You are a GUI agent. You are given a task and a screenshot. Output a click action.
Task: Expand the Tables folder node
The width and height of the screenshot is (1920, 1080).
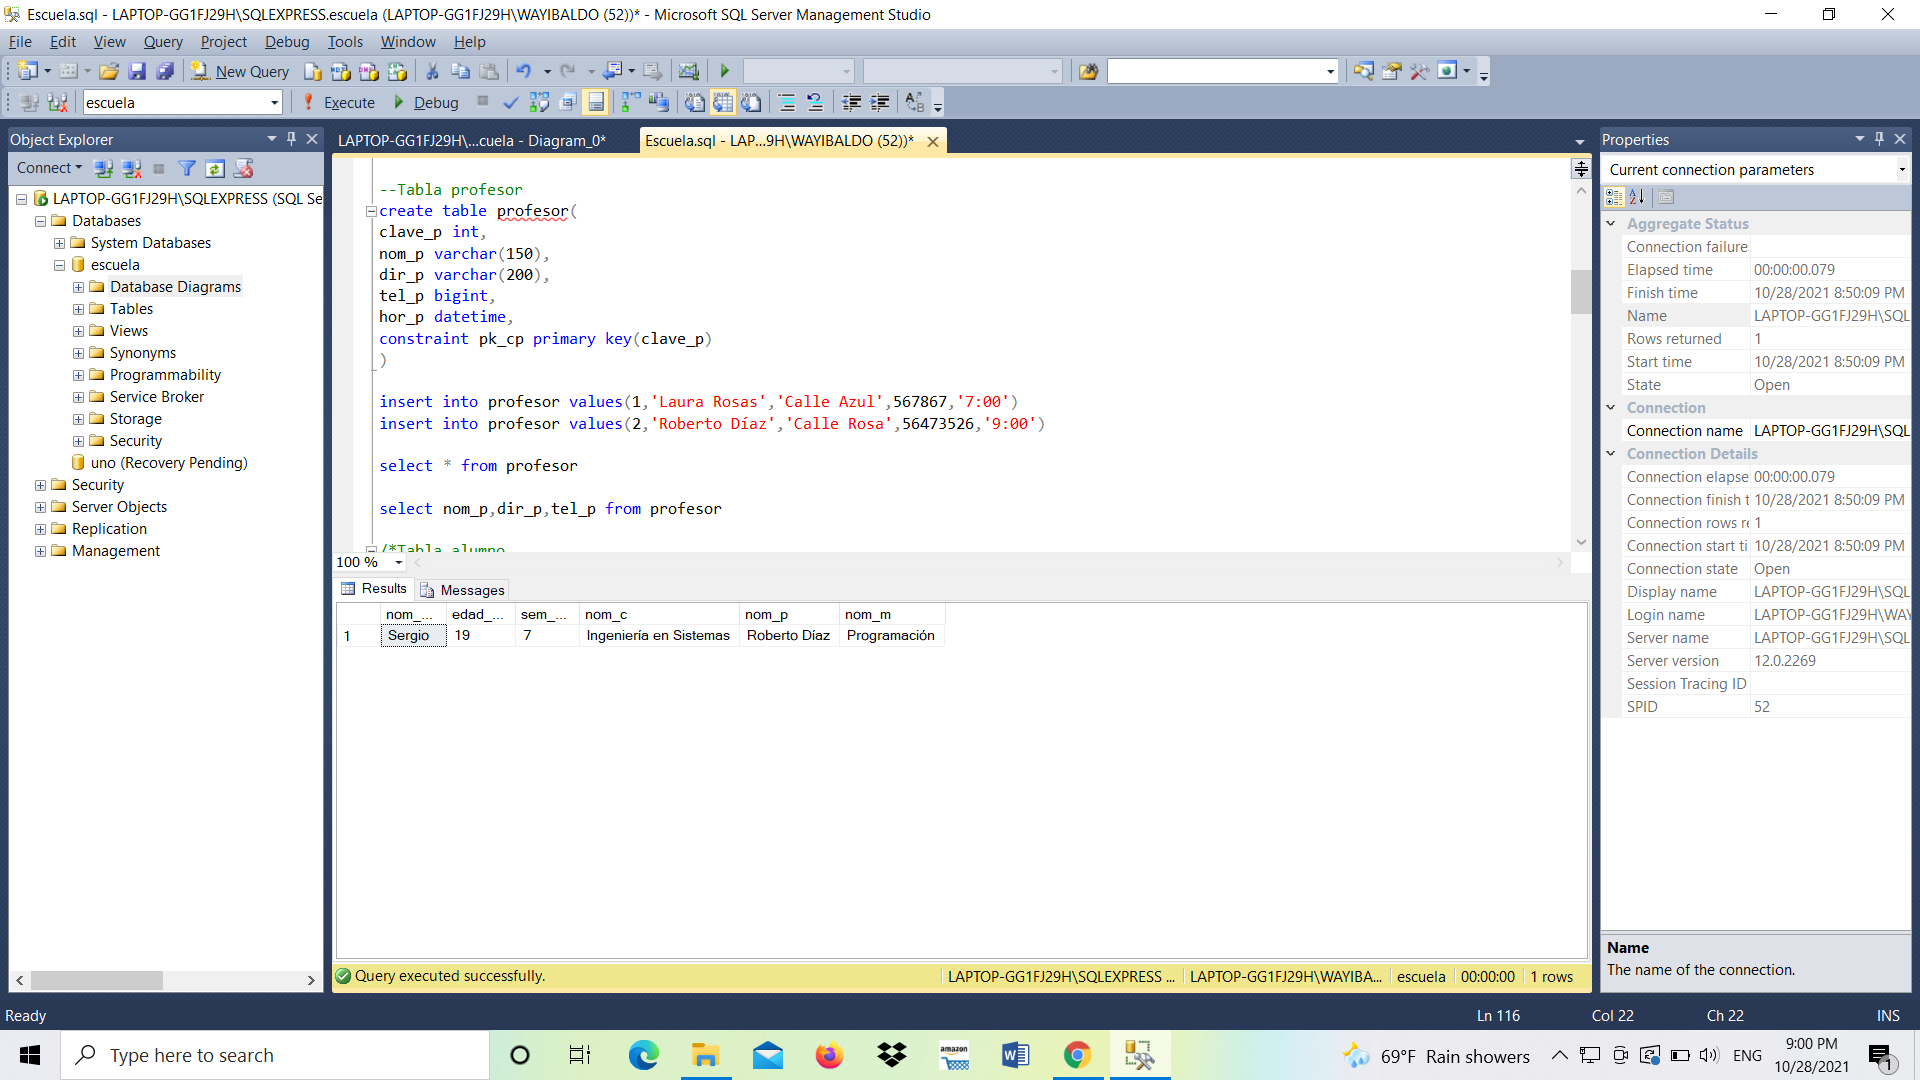coord(78,309)
